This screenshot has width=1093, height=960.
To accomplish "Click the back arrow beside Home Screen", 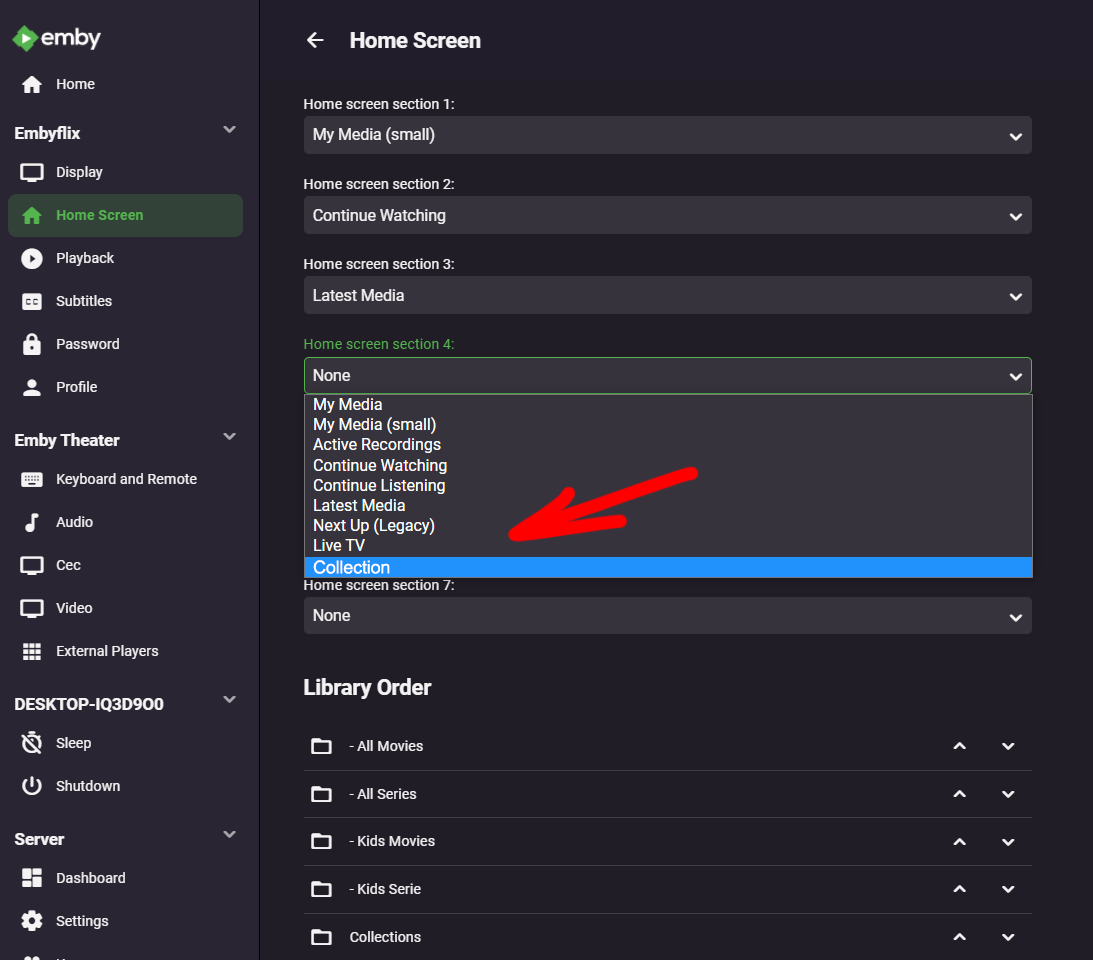I will 315,40.
